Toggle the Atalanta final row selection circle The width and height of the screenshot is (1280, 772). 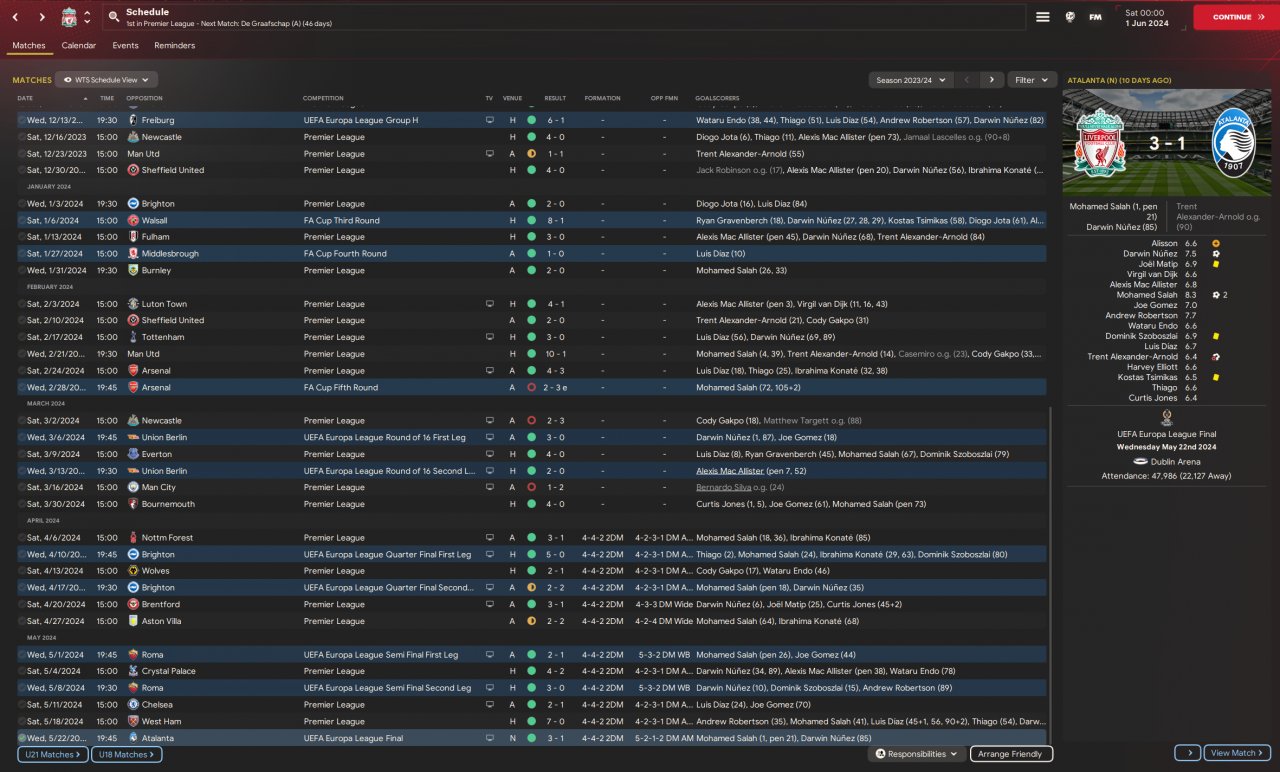22,738
